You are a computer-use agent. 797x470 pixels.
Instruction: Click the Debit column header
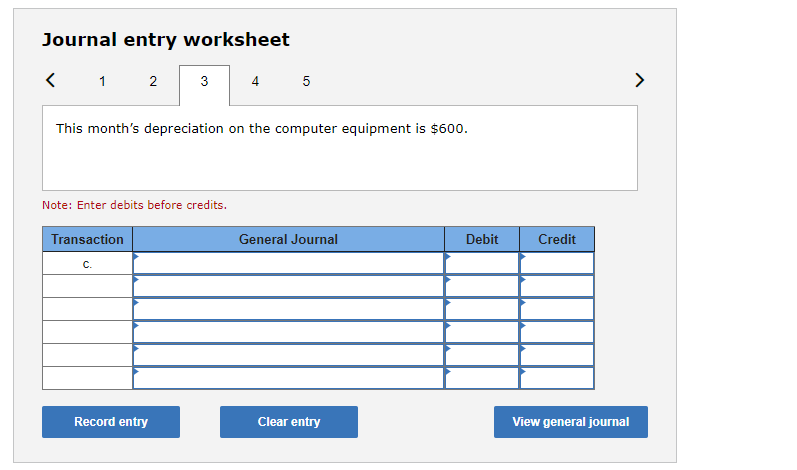pyautogui.click(x=482, y=239)
